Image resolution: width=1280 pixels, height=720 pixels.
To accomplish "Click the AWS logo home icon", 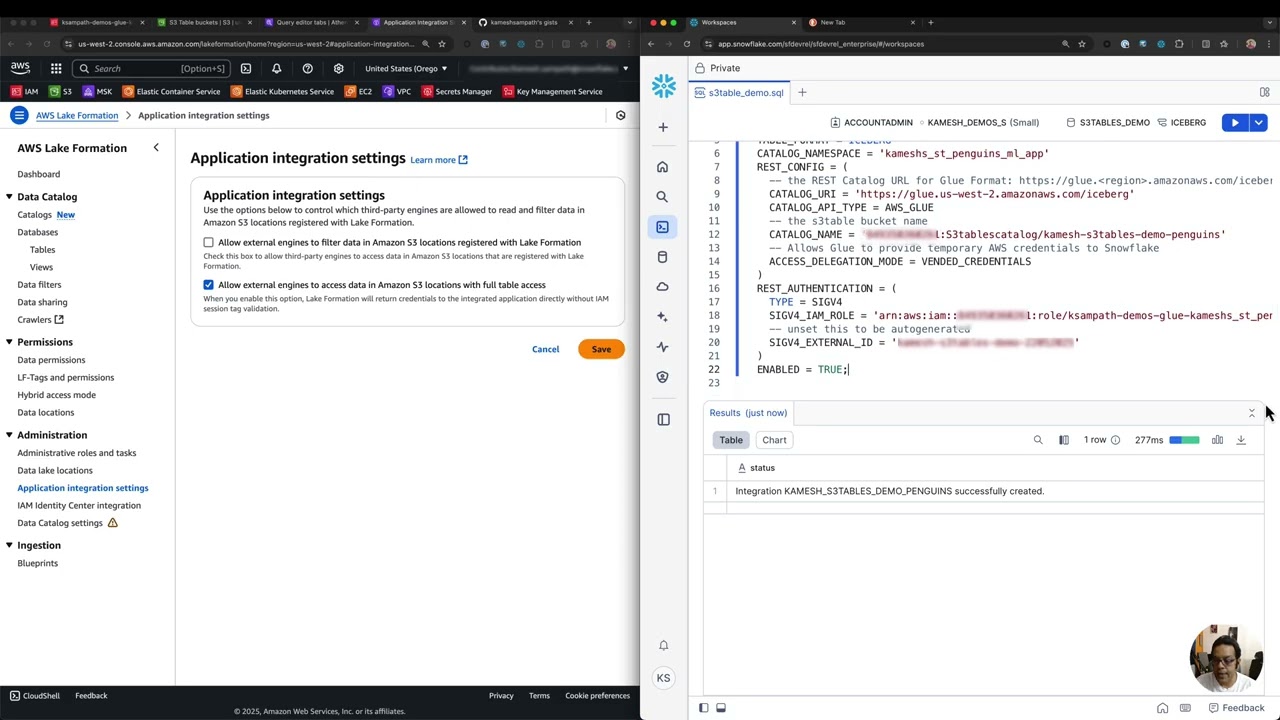I will click(20, 68).
